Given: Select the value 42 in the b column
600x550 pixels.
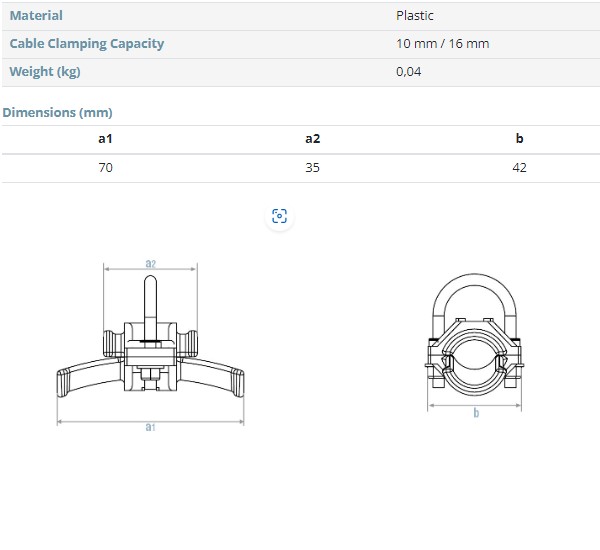Looking at the screenshot, I should tap(519, 167).
